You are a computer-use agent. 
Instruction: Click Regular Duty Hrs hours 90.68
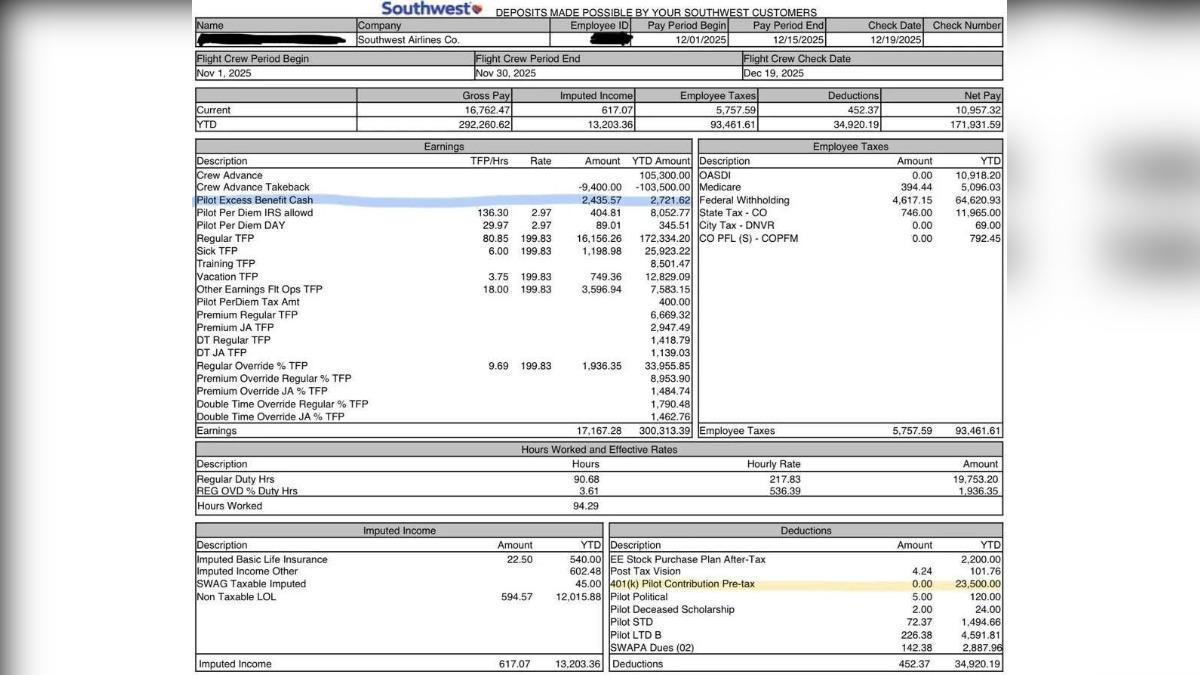pos(586,480)
